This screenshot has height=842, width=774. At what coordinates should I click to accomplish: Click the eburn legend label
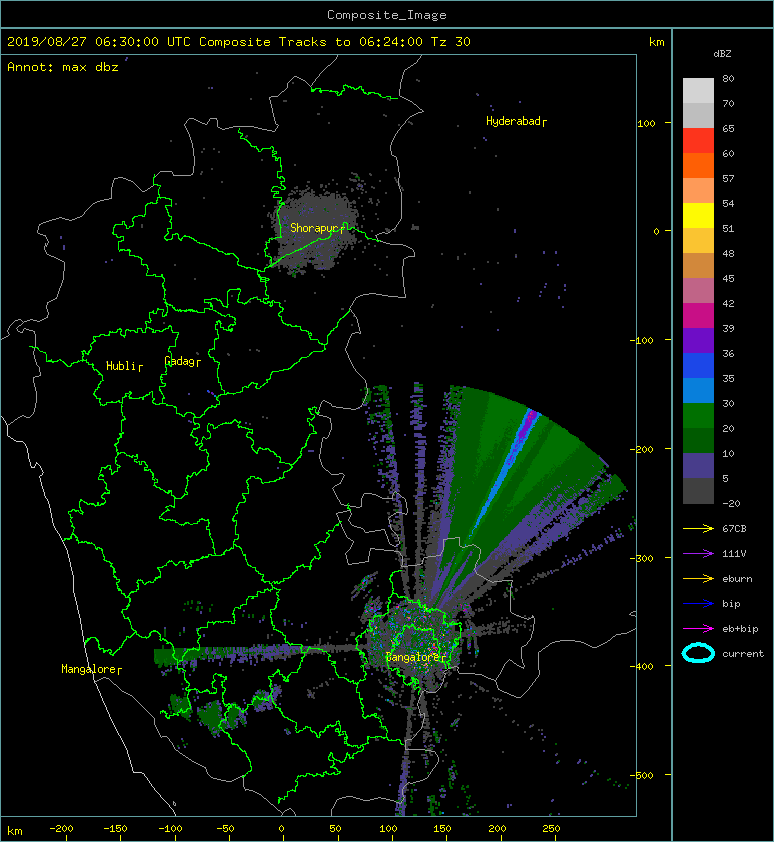click(737, 579)
